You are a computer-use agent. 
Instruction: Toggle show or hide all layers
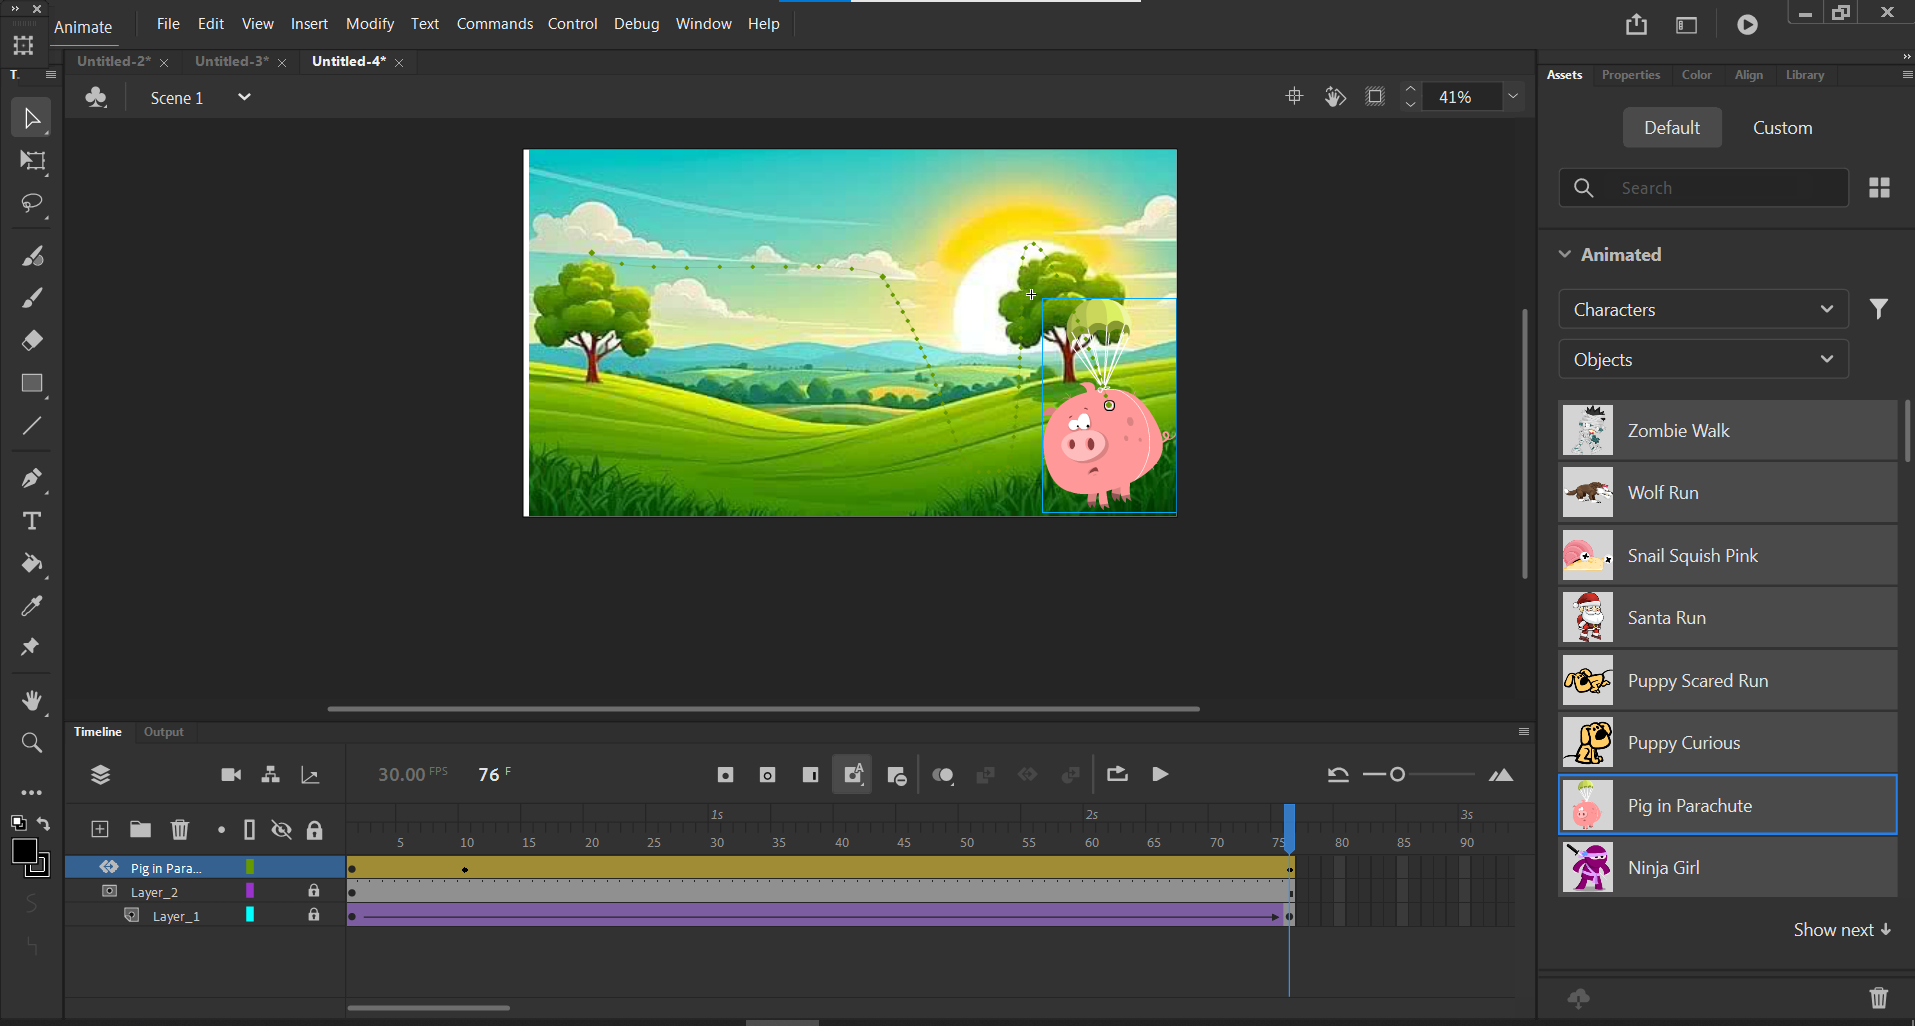click(282, 829)
